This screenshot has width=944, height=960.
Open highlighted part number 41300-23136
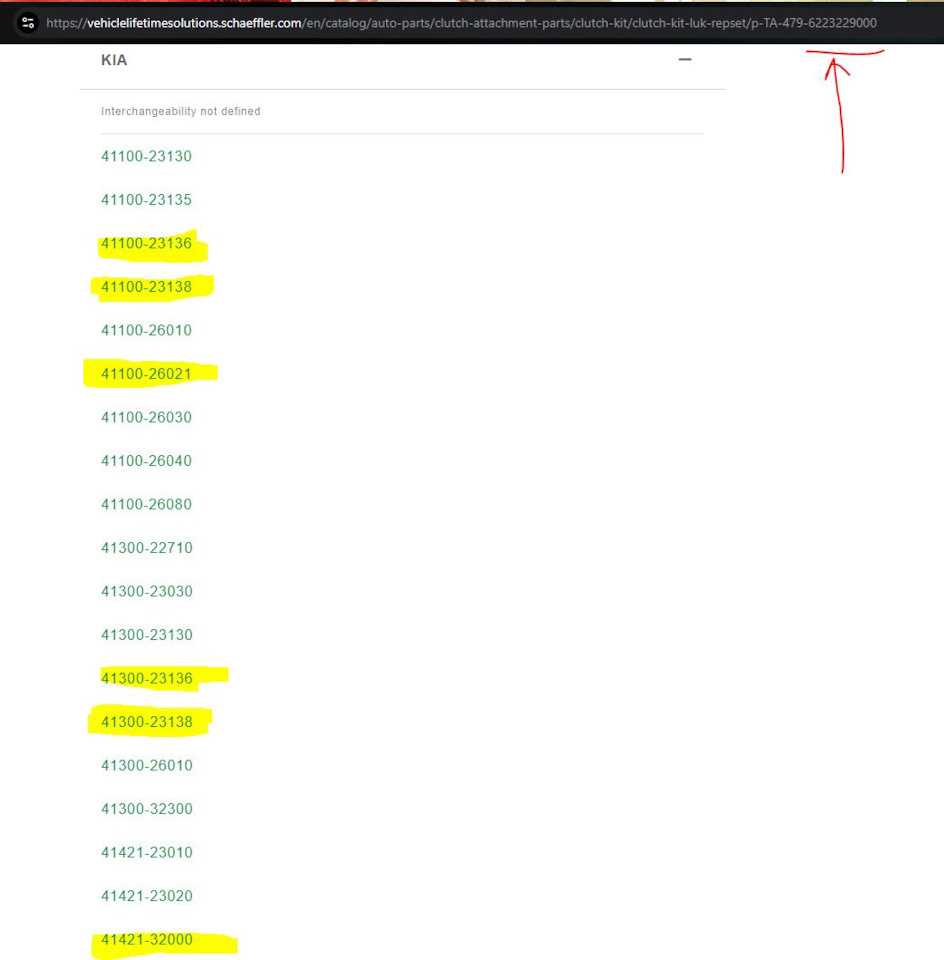click(x=147, y=678)
